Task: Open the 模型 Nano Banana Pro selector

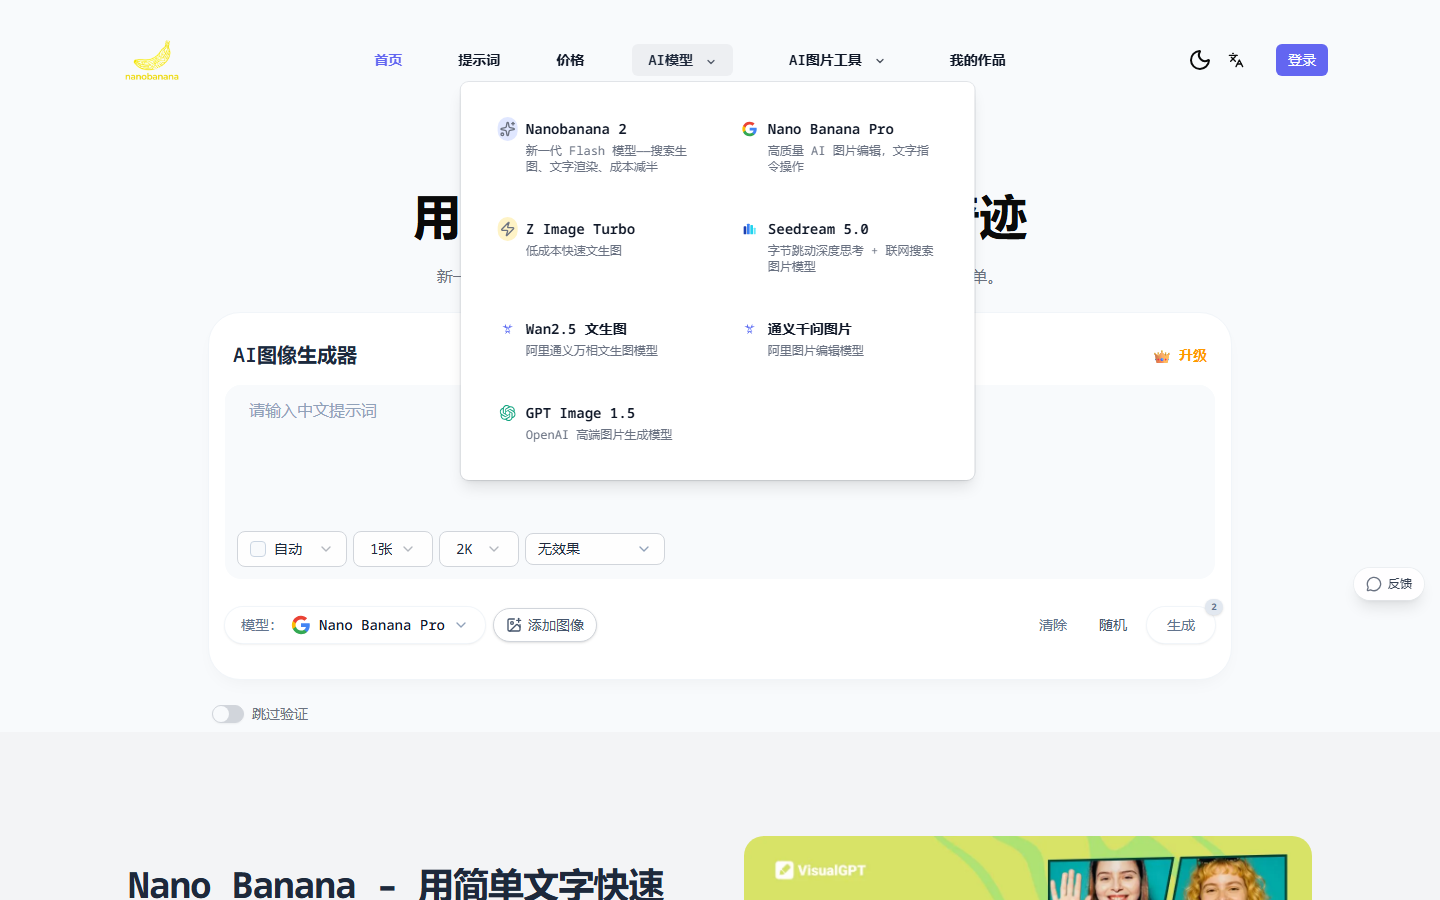Action: tap(355, 625)
